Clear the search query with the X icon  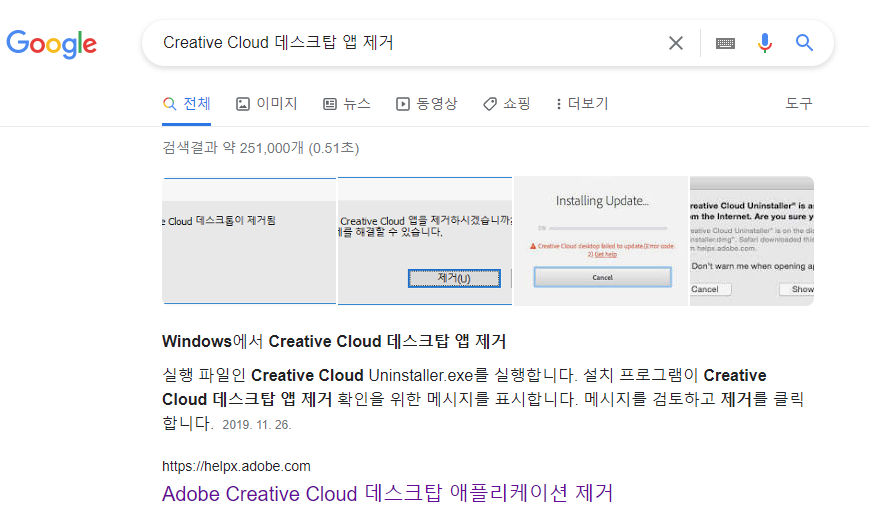pos(676,43)
